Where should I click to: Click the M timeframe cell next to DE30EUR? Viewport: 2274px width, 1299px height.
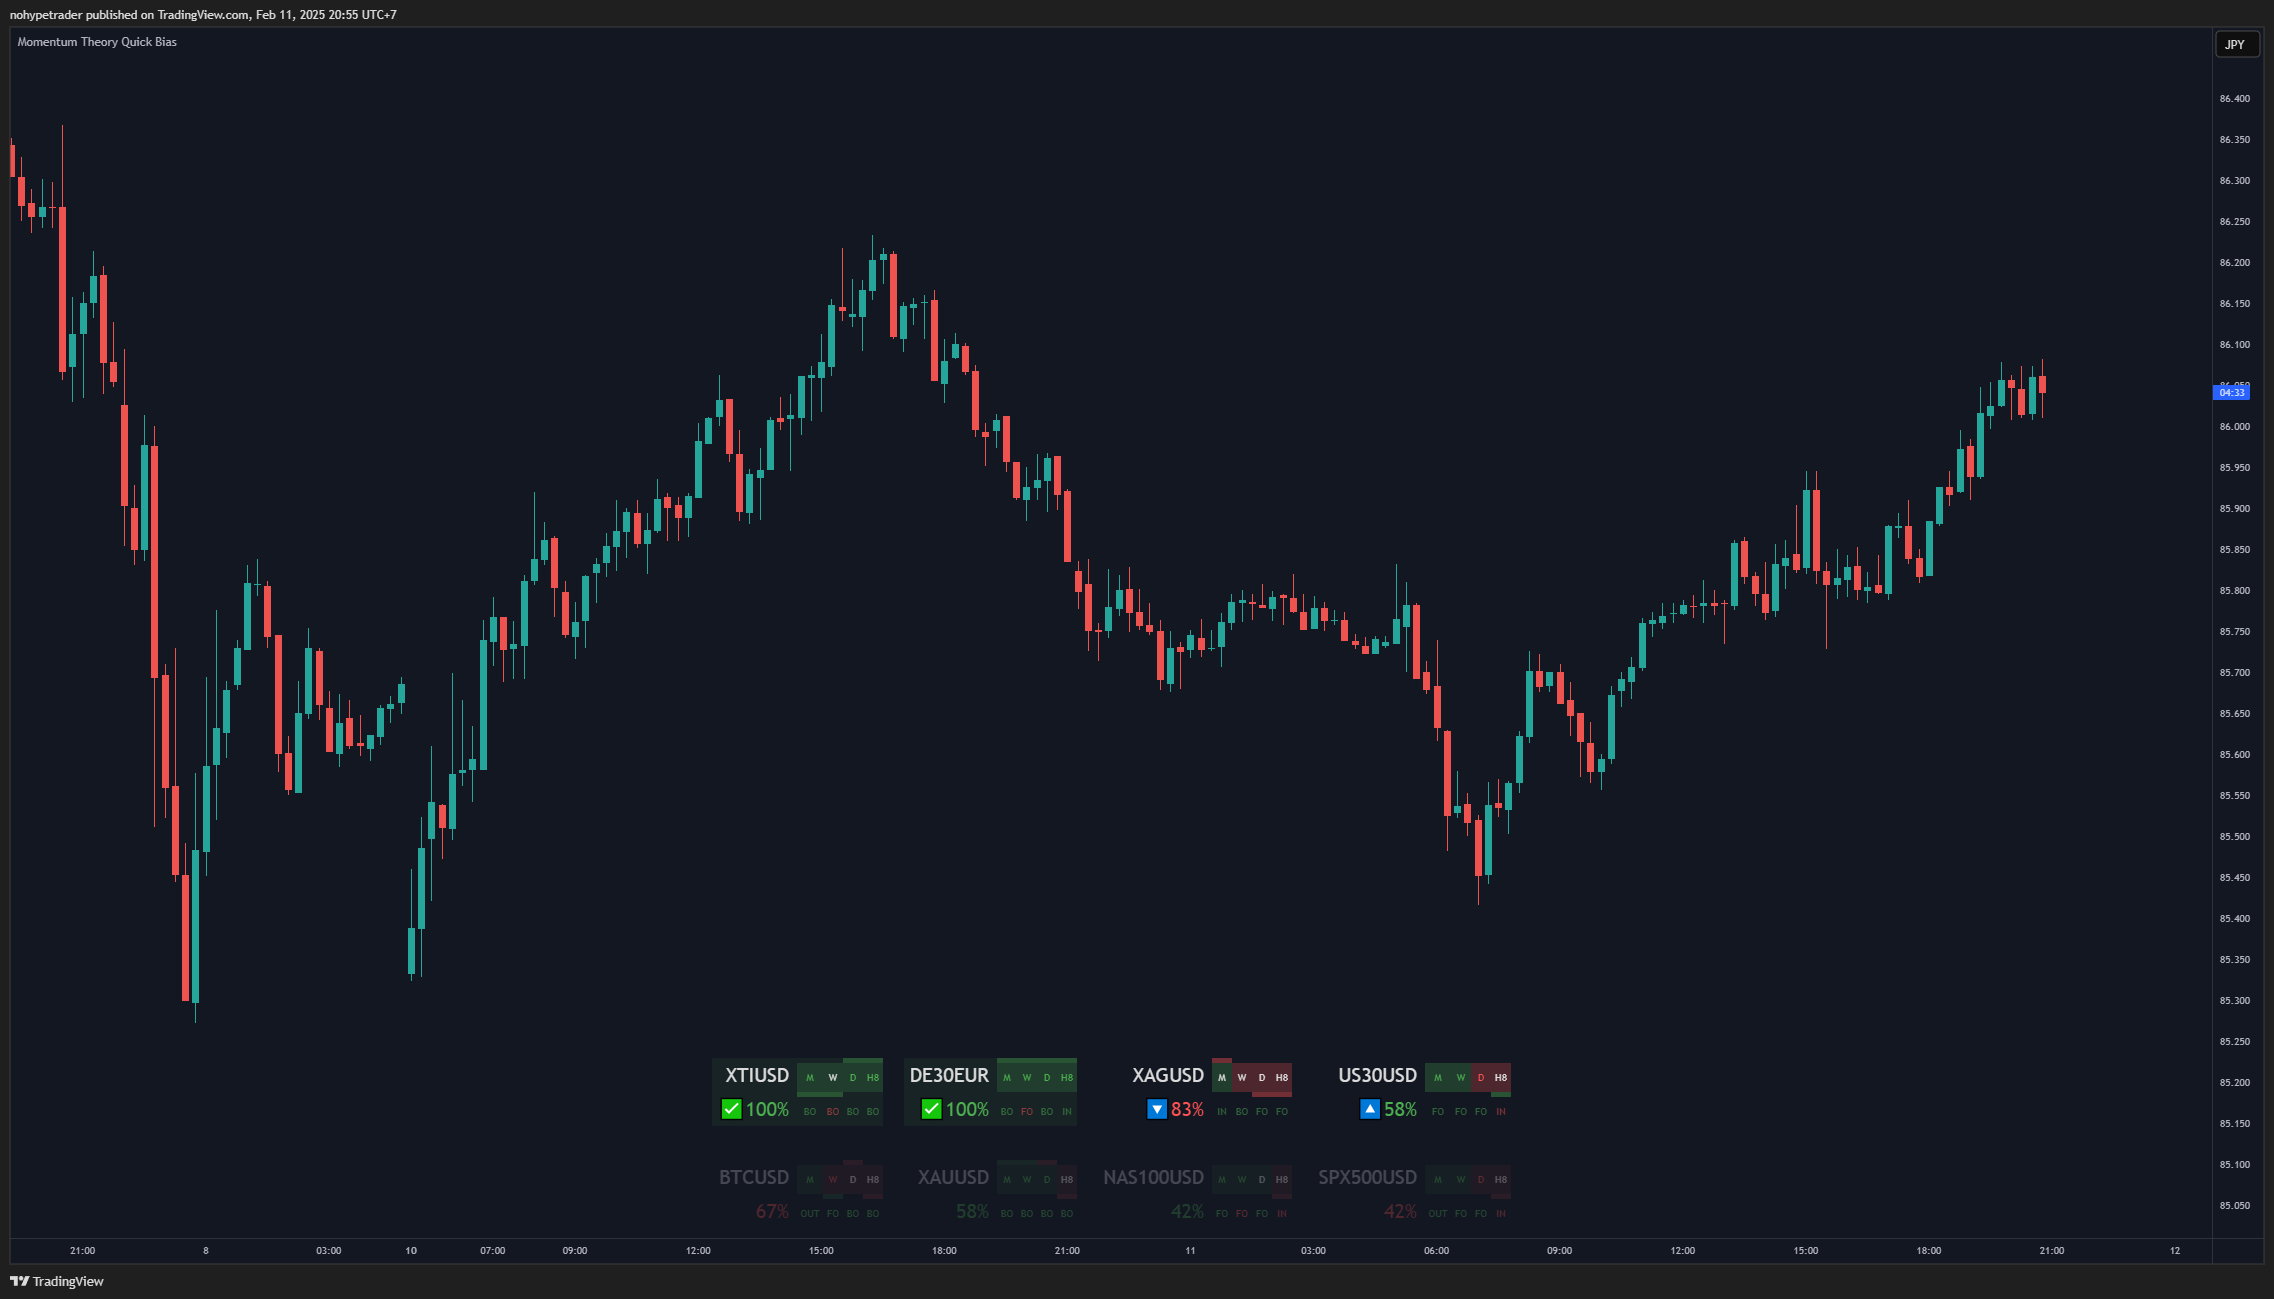[1007, 1078]
